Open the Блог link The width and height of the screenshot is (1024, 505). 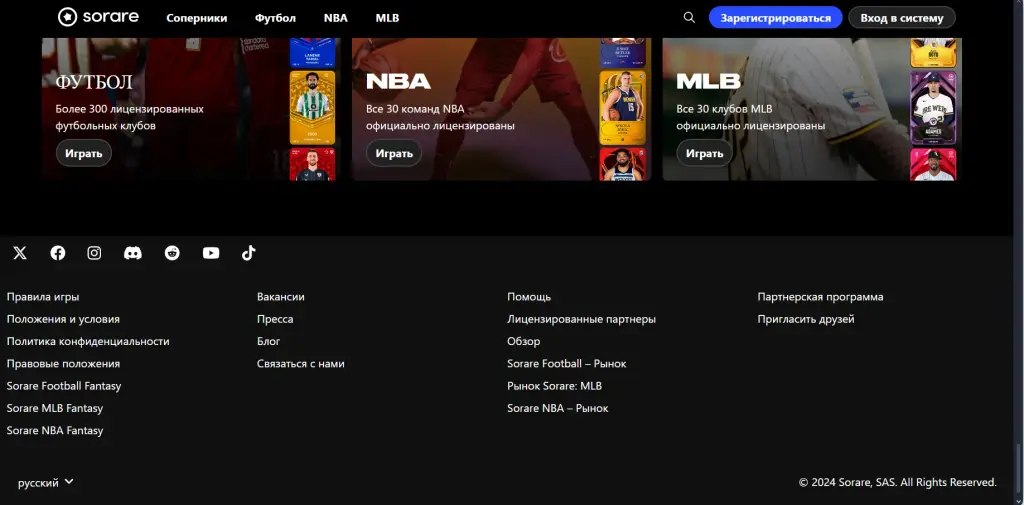click(x=268, y=341)
